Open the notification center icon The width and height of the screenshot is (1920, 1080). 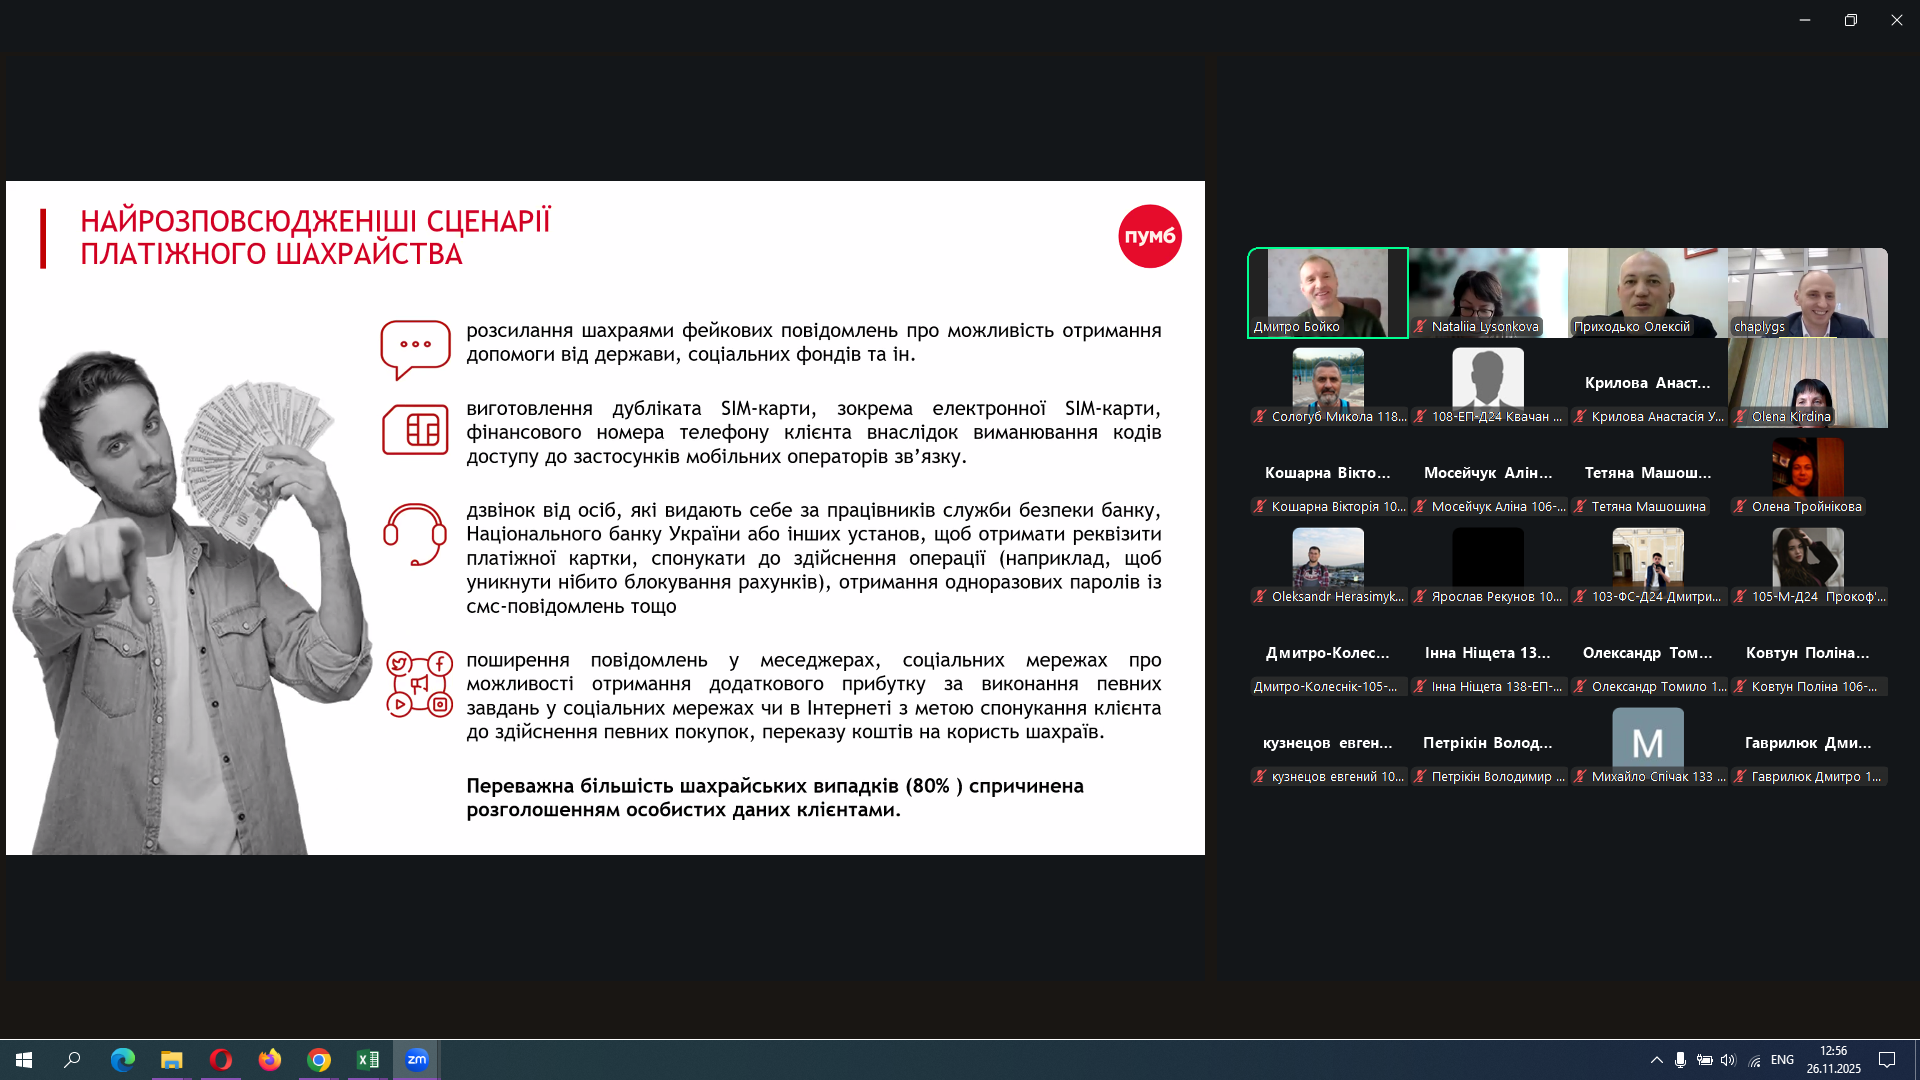(x=1887, y=1060)
